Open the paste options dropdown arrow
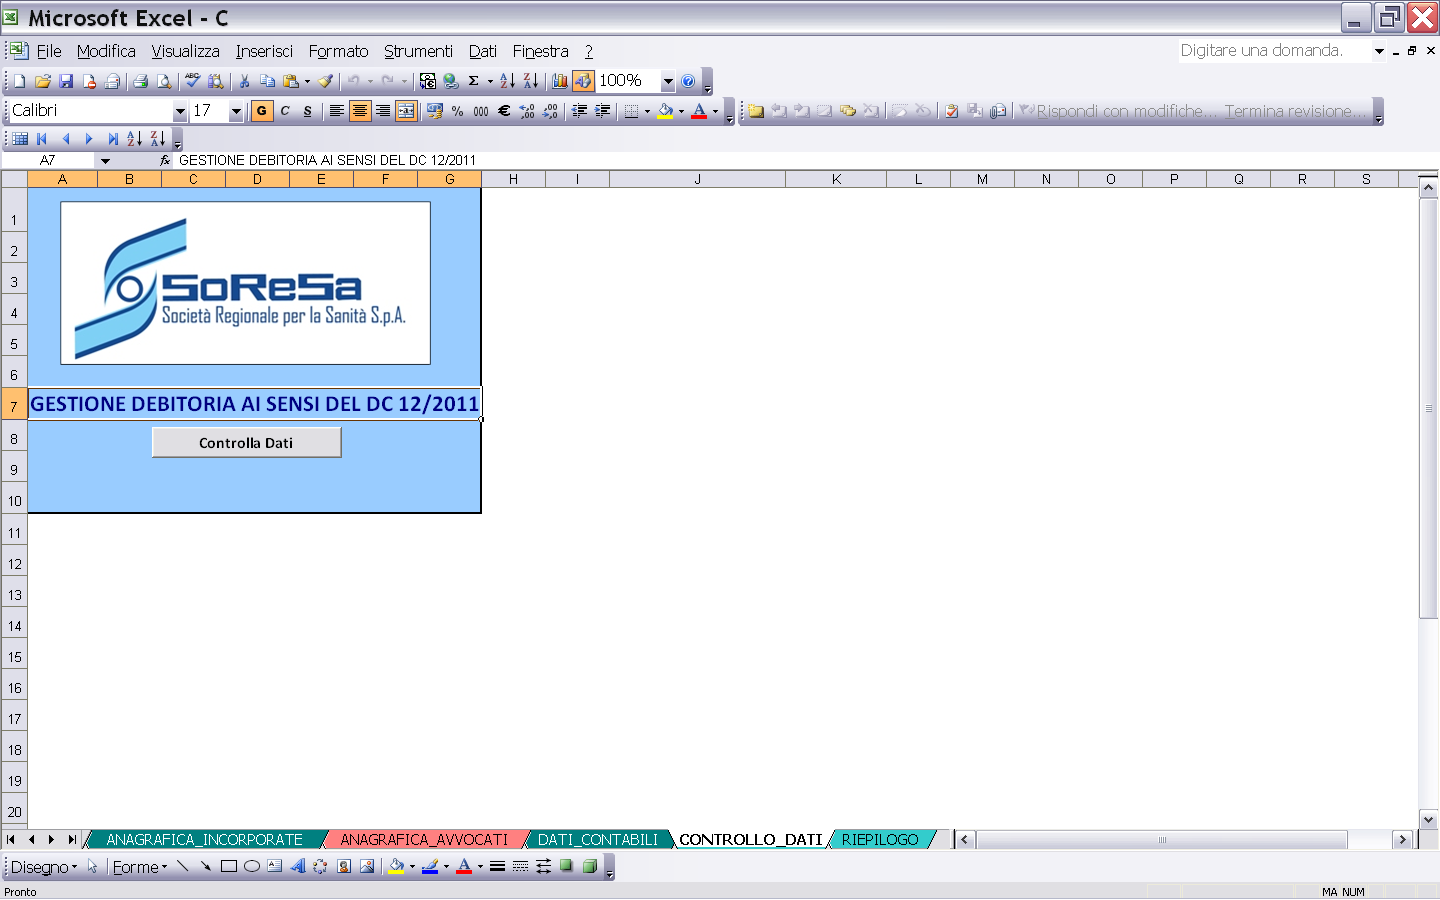 pyautogui.click(x=307, y=81)
